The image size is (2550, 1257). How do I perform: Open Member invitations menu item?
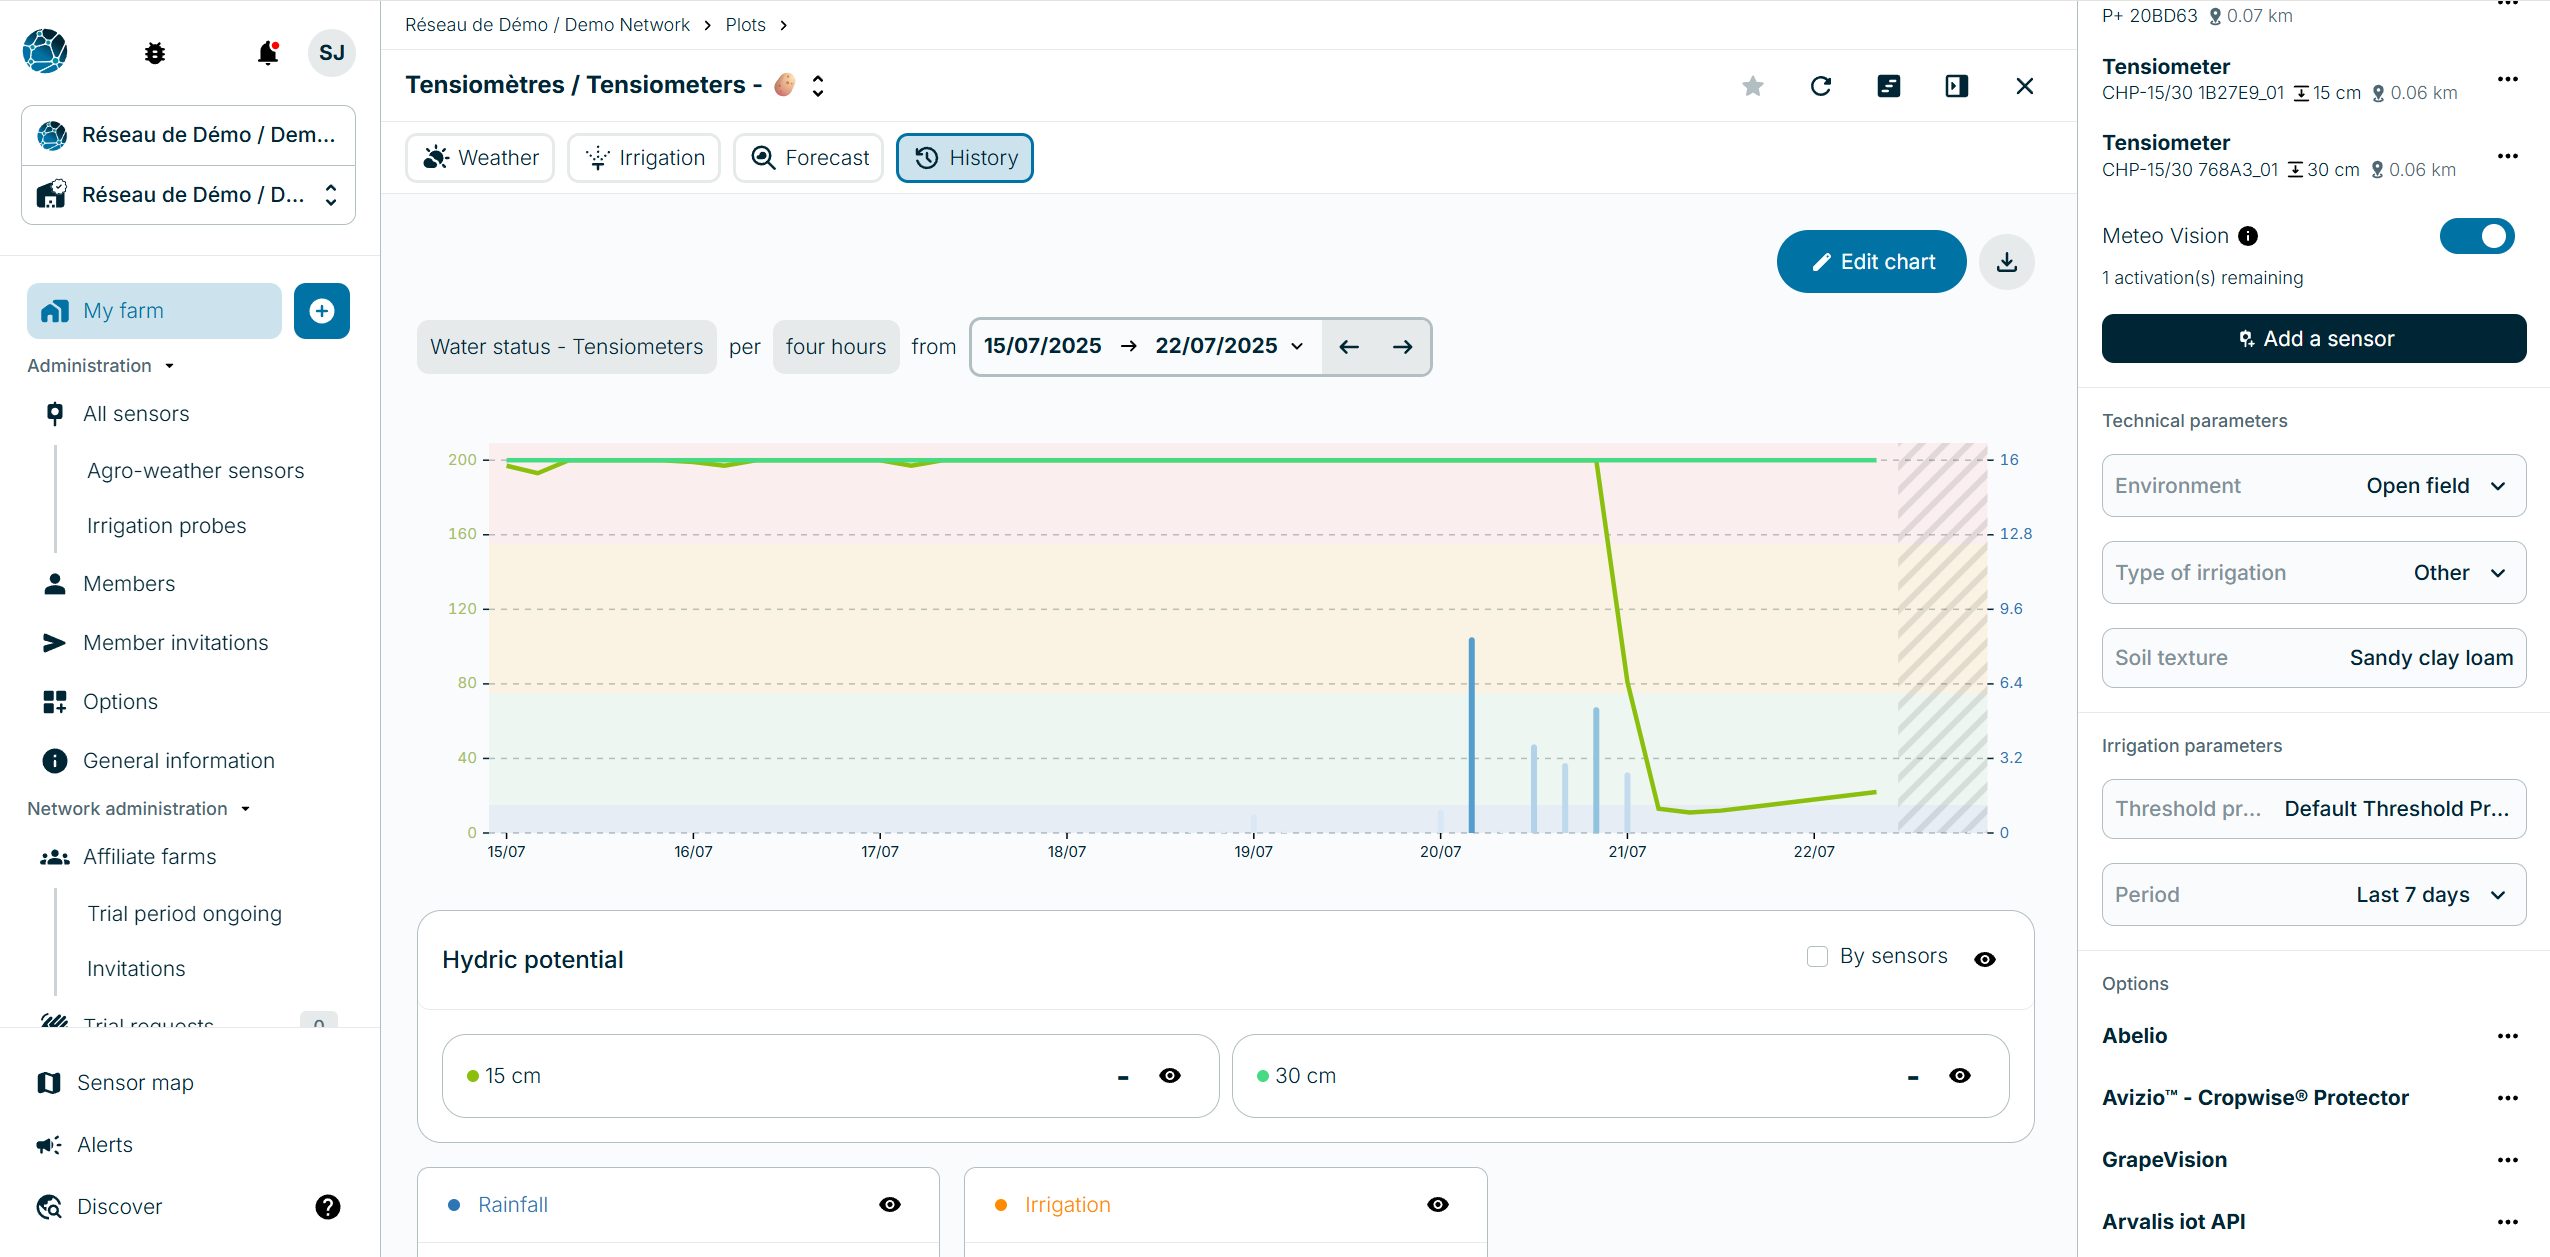tap(176, 643)
